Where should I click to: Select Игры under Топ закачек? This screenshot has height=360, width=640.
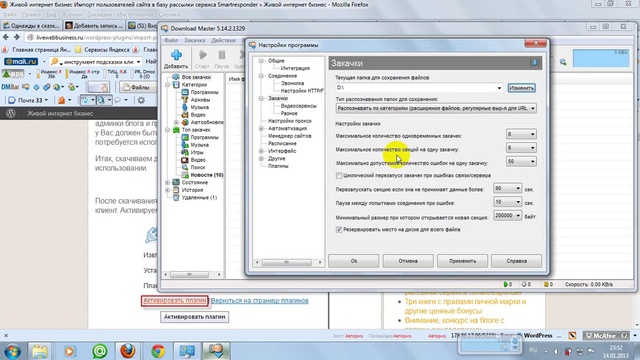(197, 152)
